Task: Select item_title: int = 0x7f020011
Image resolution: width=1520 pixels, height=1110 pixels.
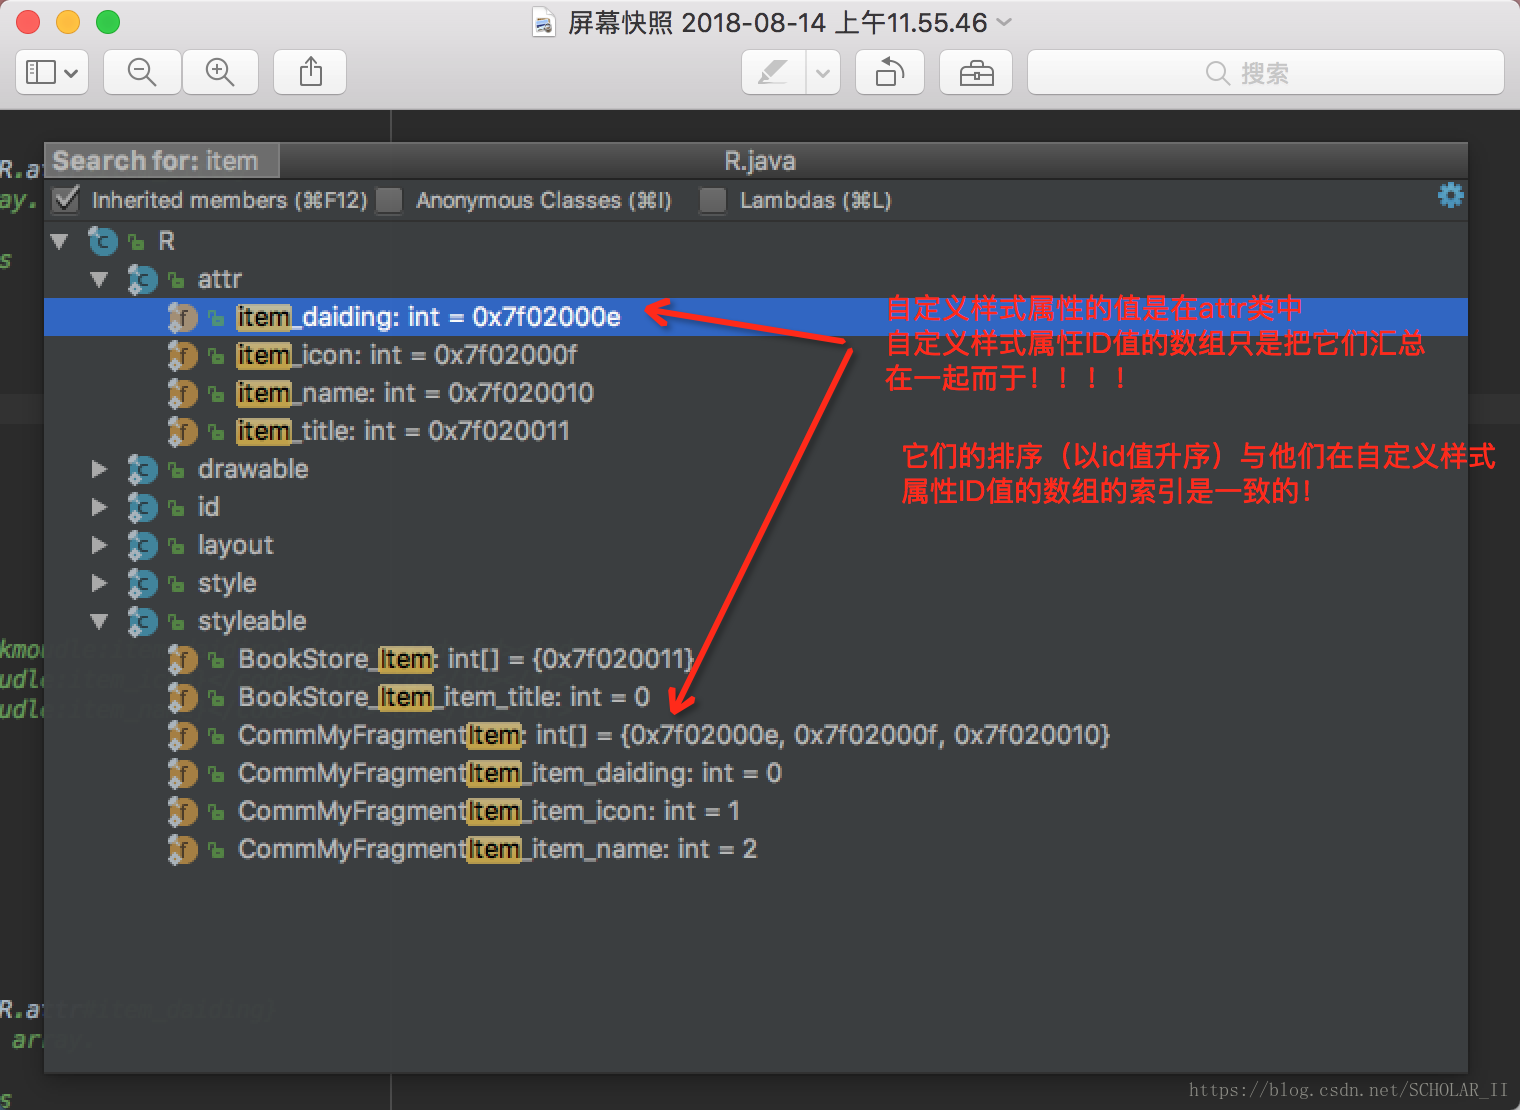Action: coord(403,431)
